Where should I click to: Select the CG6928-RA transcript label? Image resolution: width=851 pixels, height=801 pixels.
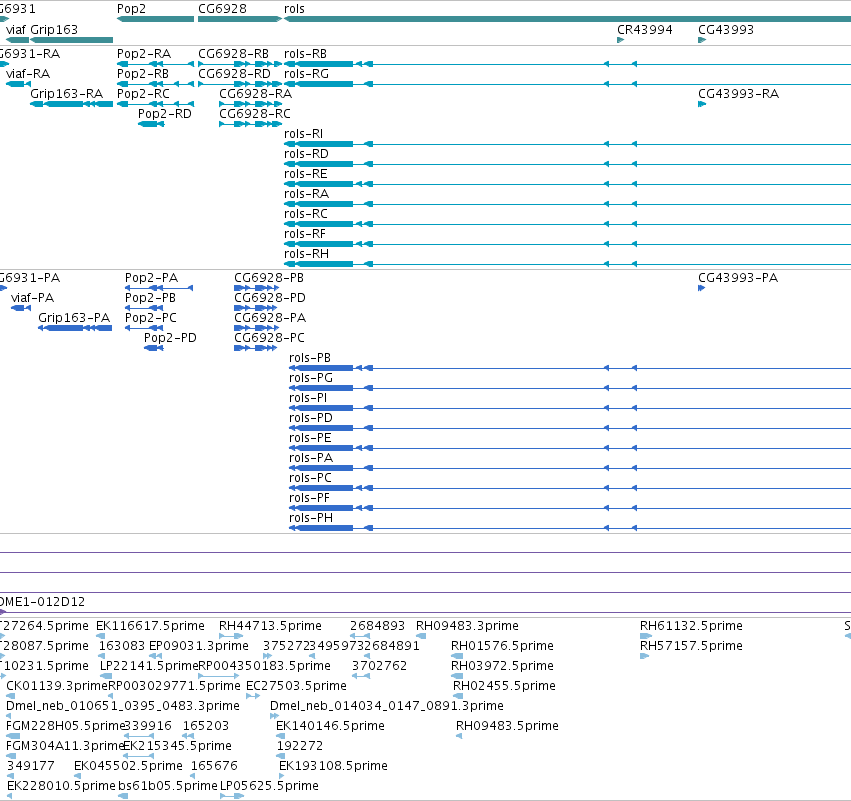255,93
